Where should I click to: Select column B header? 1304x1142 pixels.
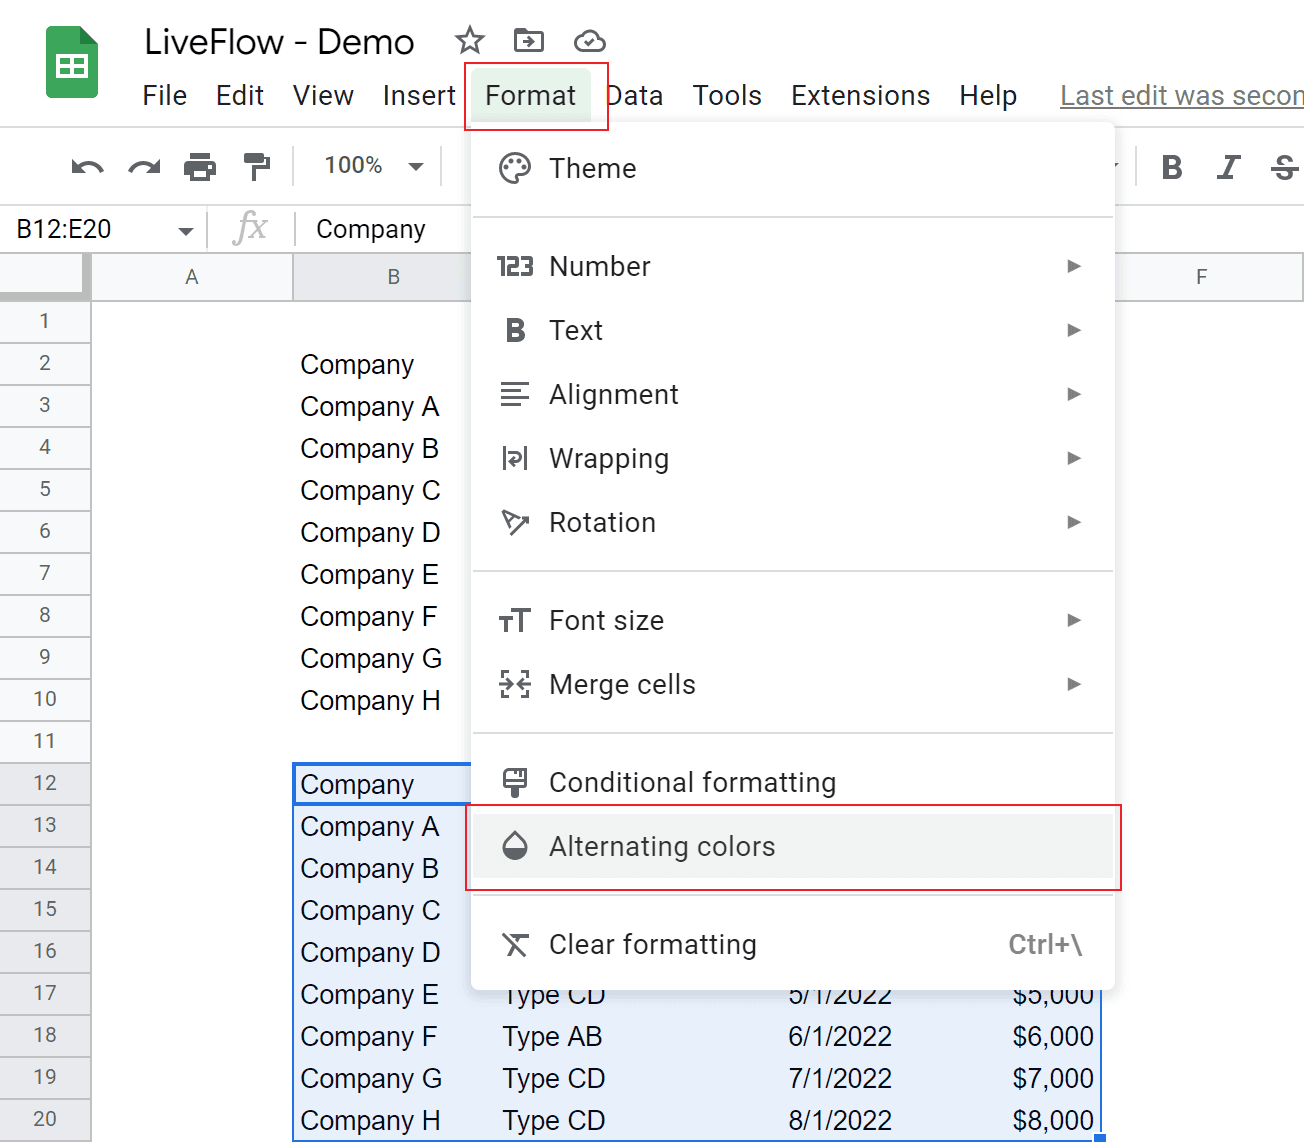point(382,277)
